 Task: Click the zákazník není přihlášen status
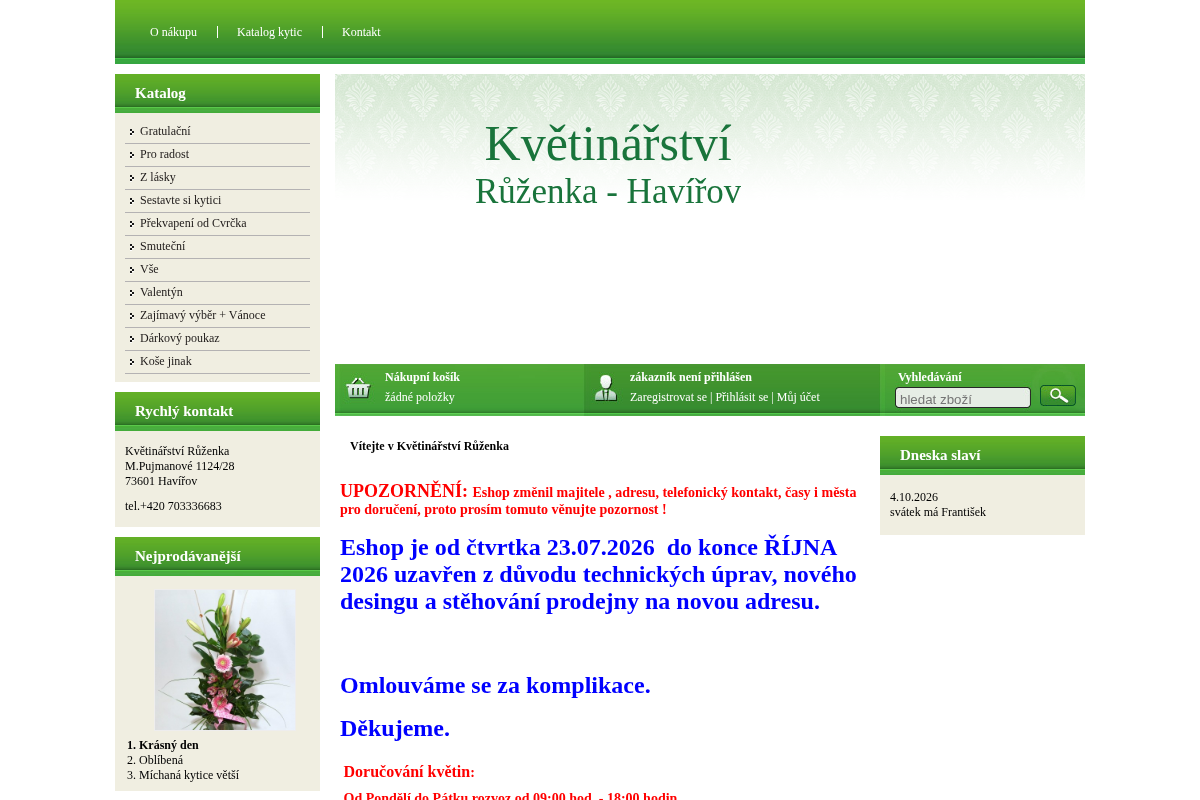click(x=691, y=377)
